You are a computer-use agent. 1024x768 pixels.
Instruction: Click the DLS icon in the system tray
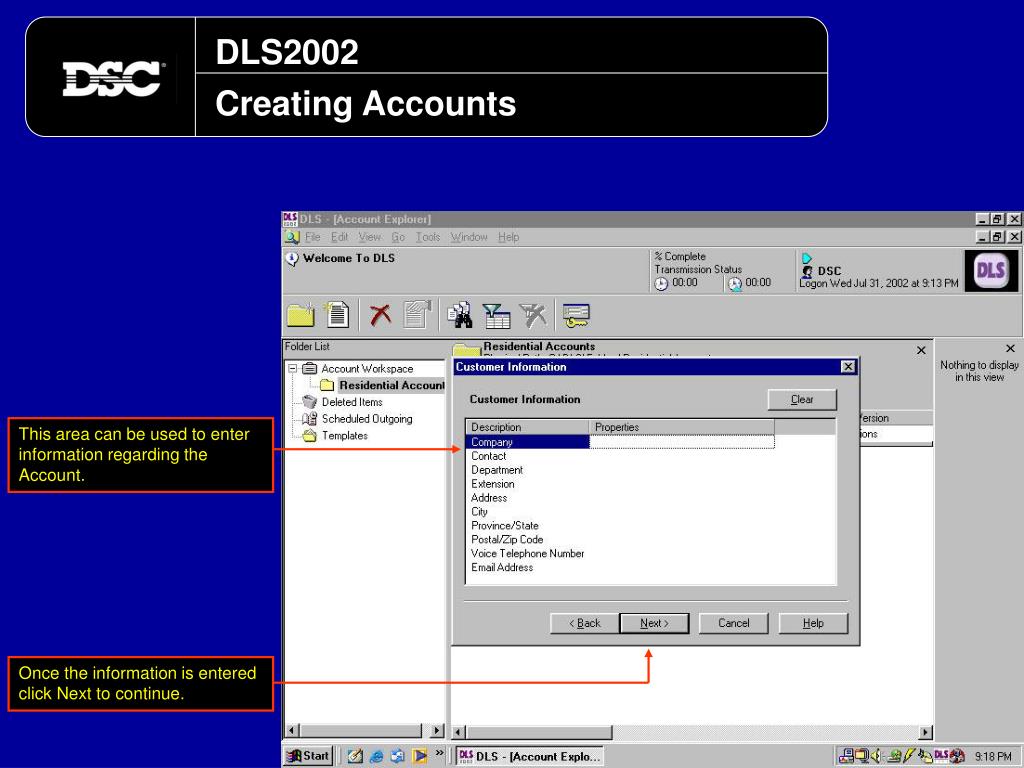(941, 755)
